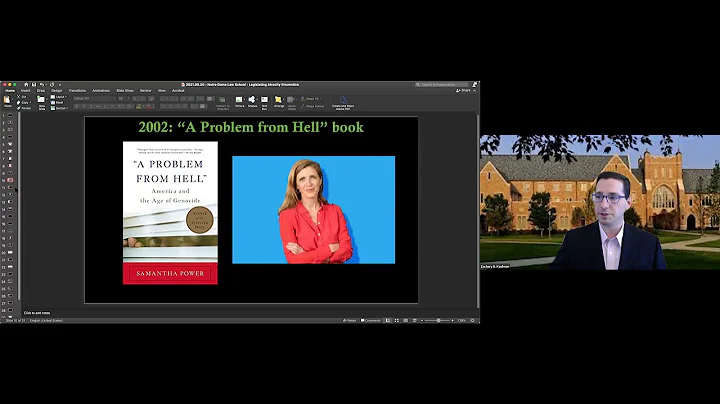
Task: Activate the Format painter
Action: tap(23, 108)
